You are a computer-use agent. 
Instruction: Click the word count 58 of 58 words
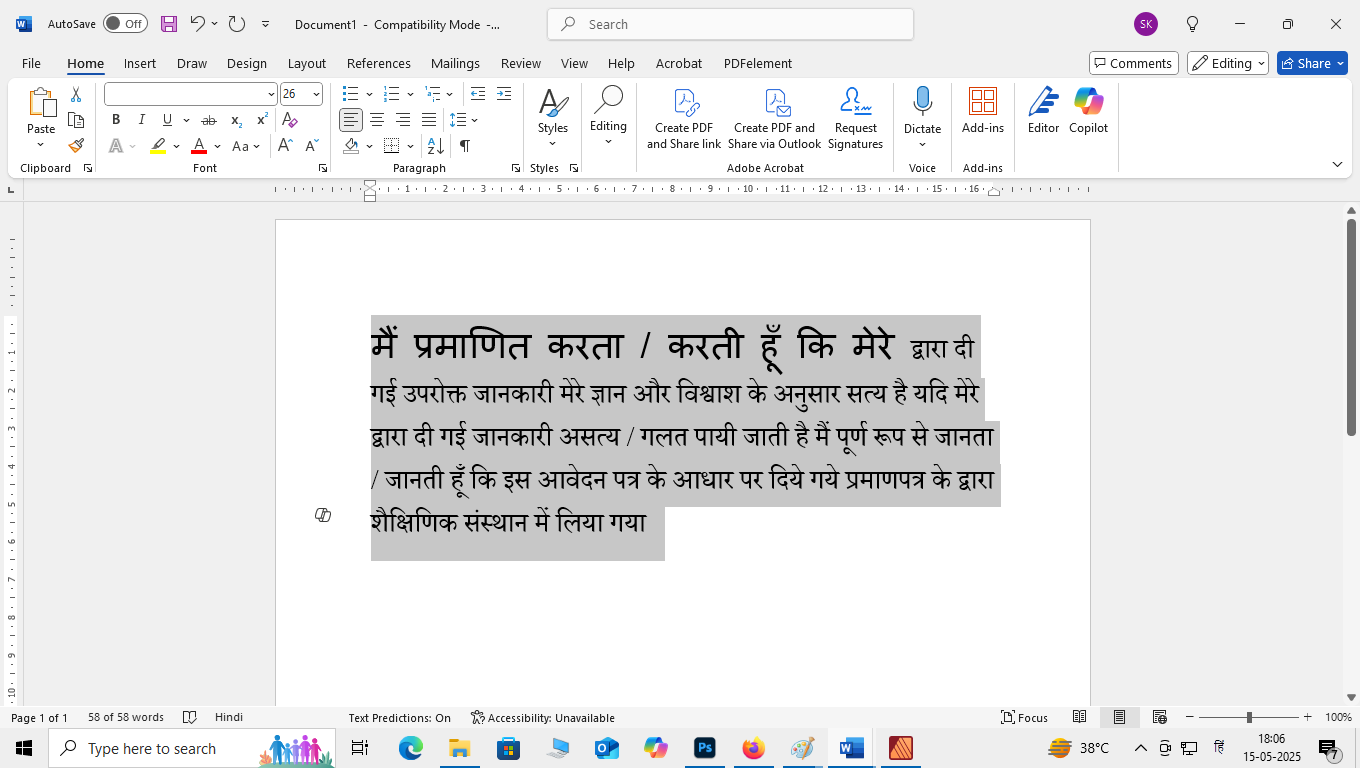[126, 717]
